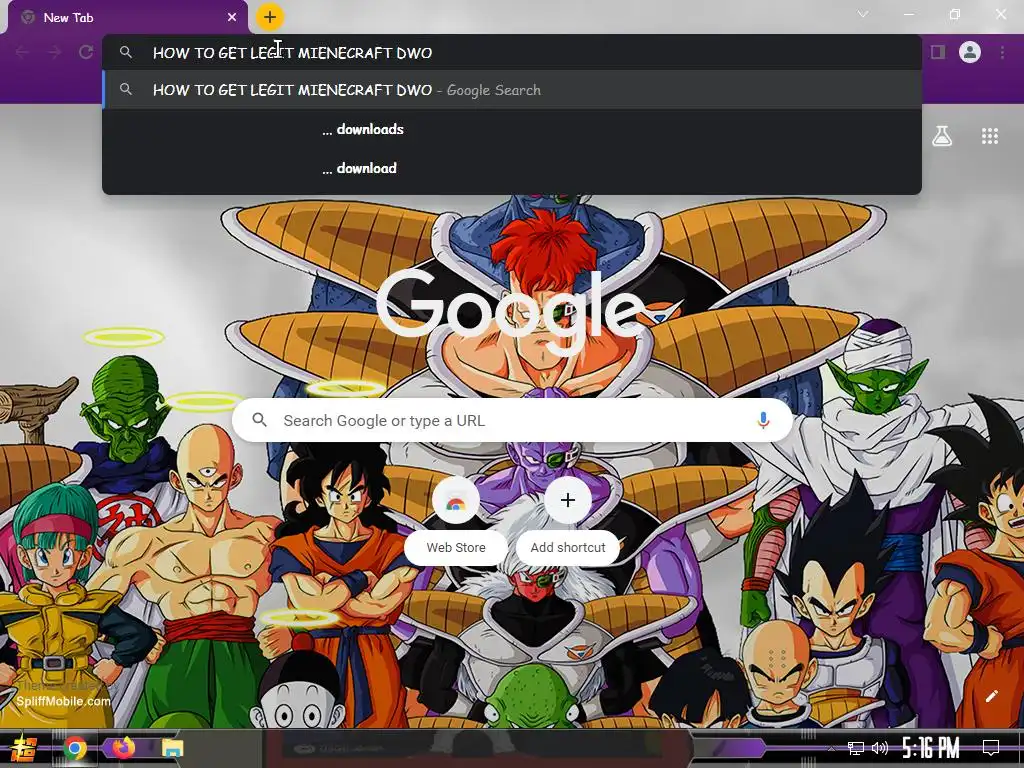
Task: Start voice search with the microphone icon
Action: coord(763,420)
